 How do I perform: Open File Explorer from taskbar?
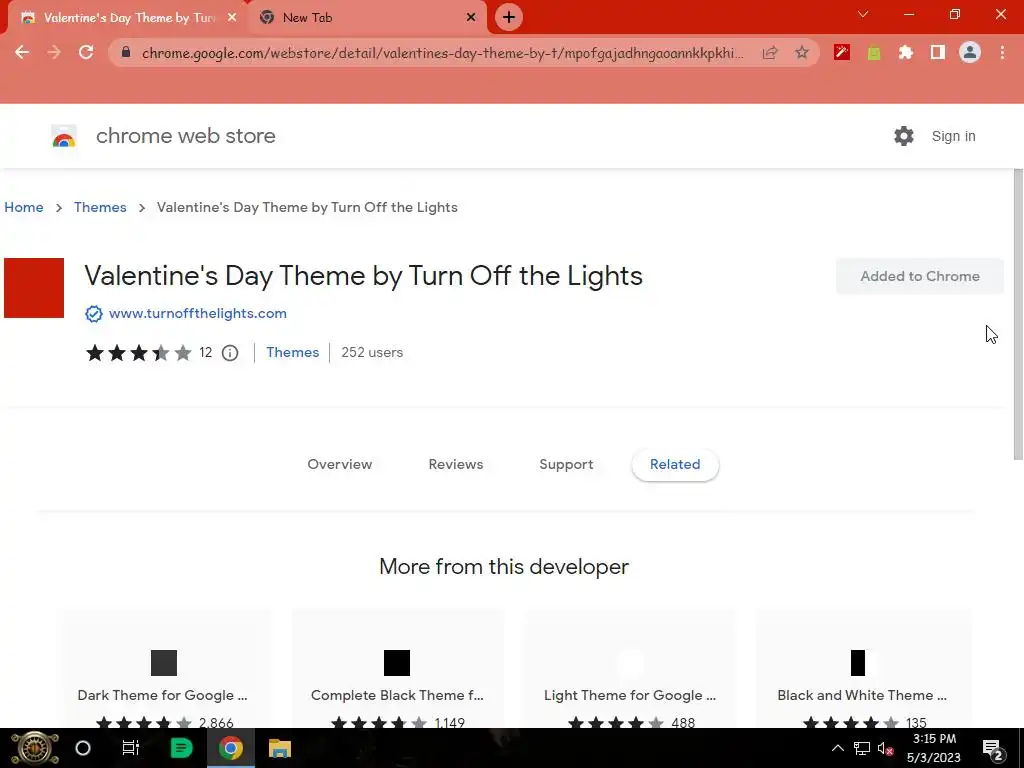coord(280,748)
